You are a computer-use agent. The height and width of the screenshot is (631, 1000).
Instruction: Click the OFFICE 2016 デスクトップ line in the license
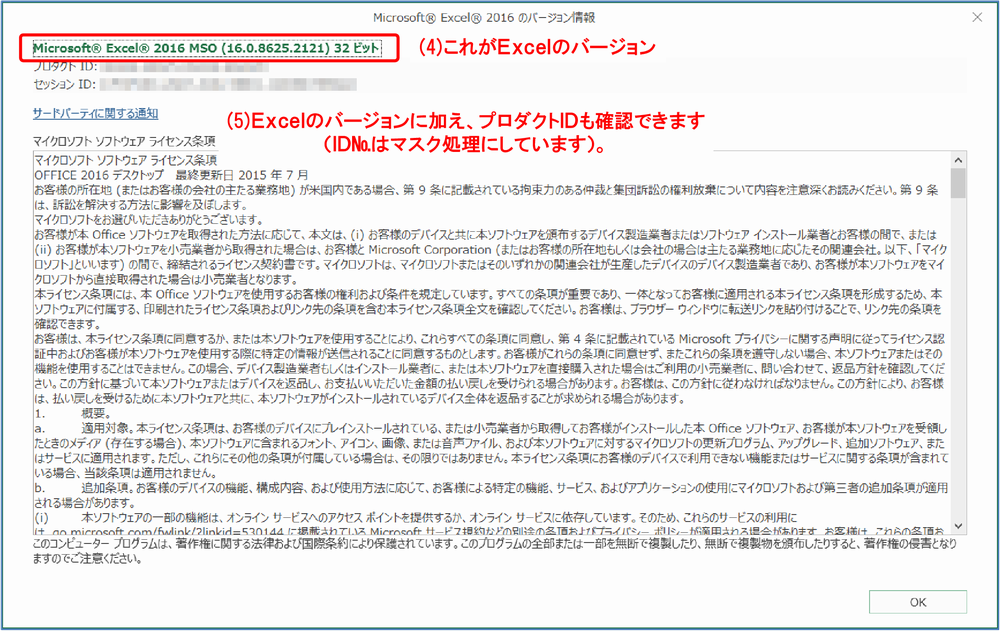tap(172, 175)
